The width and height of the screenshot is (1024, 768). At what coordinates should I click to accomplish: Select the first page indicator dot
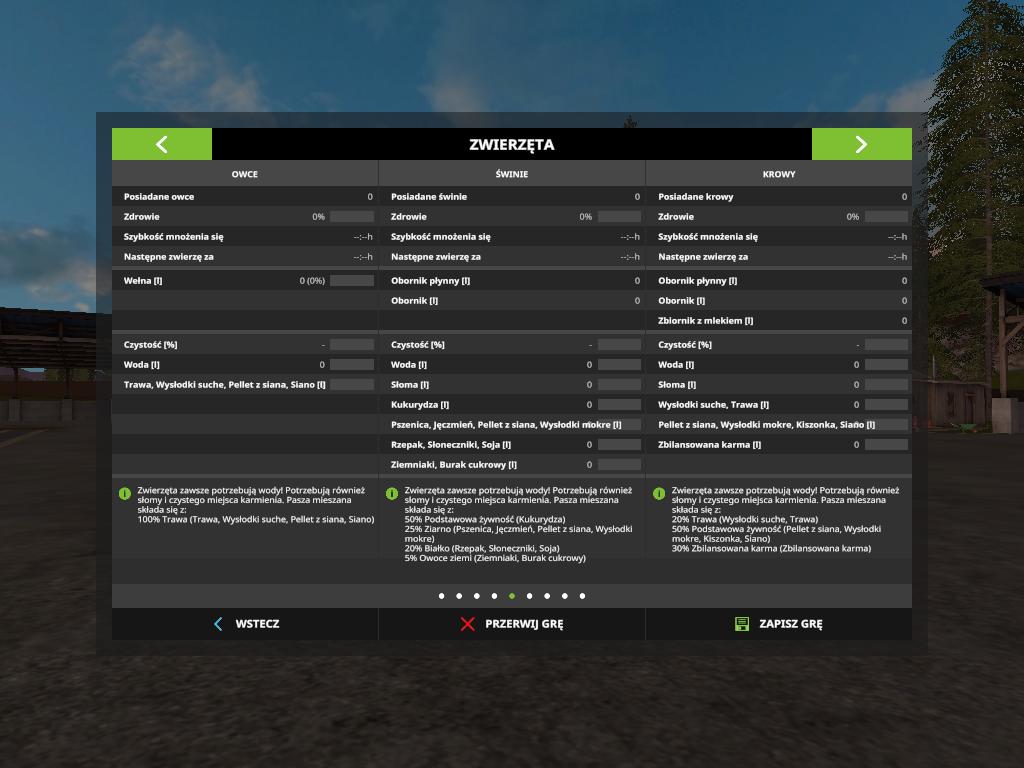pos(441,596)
